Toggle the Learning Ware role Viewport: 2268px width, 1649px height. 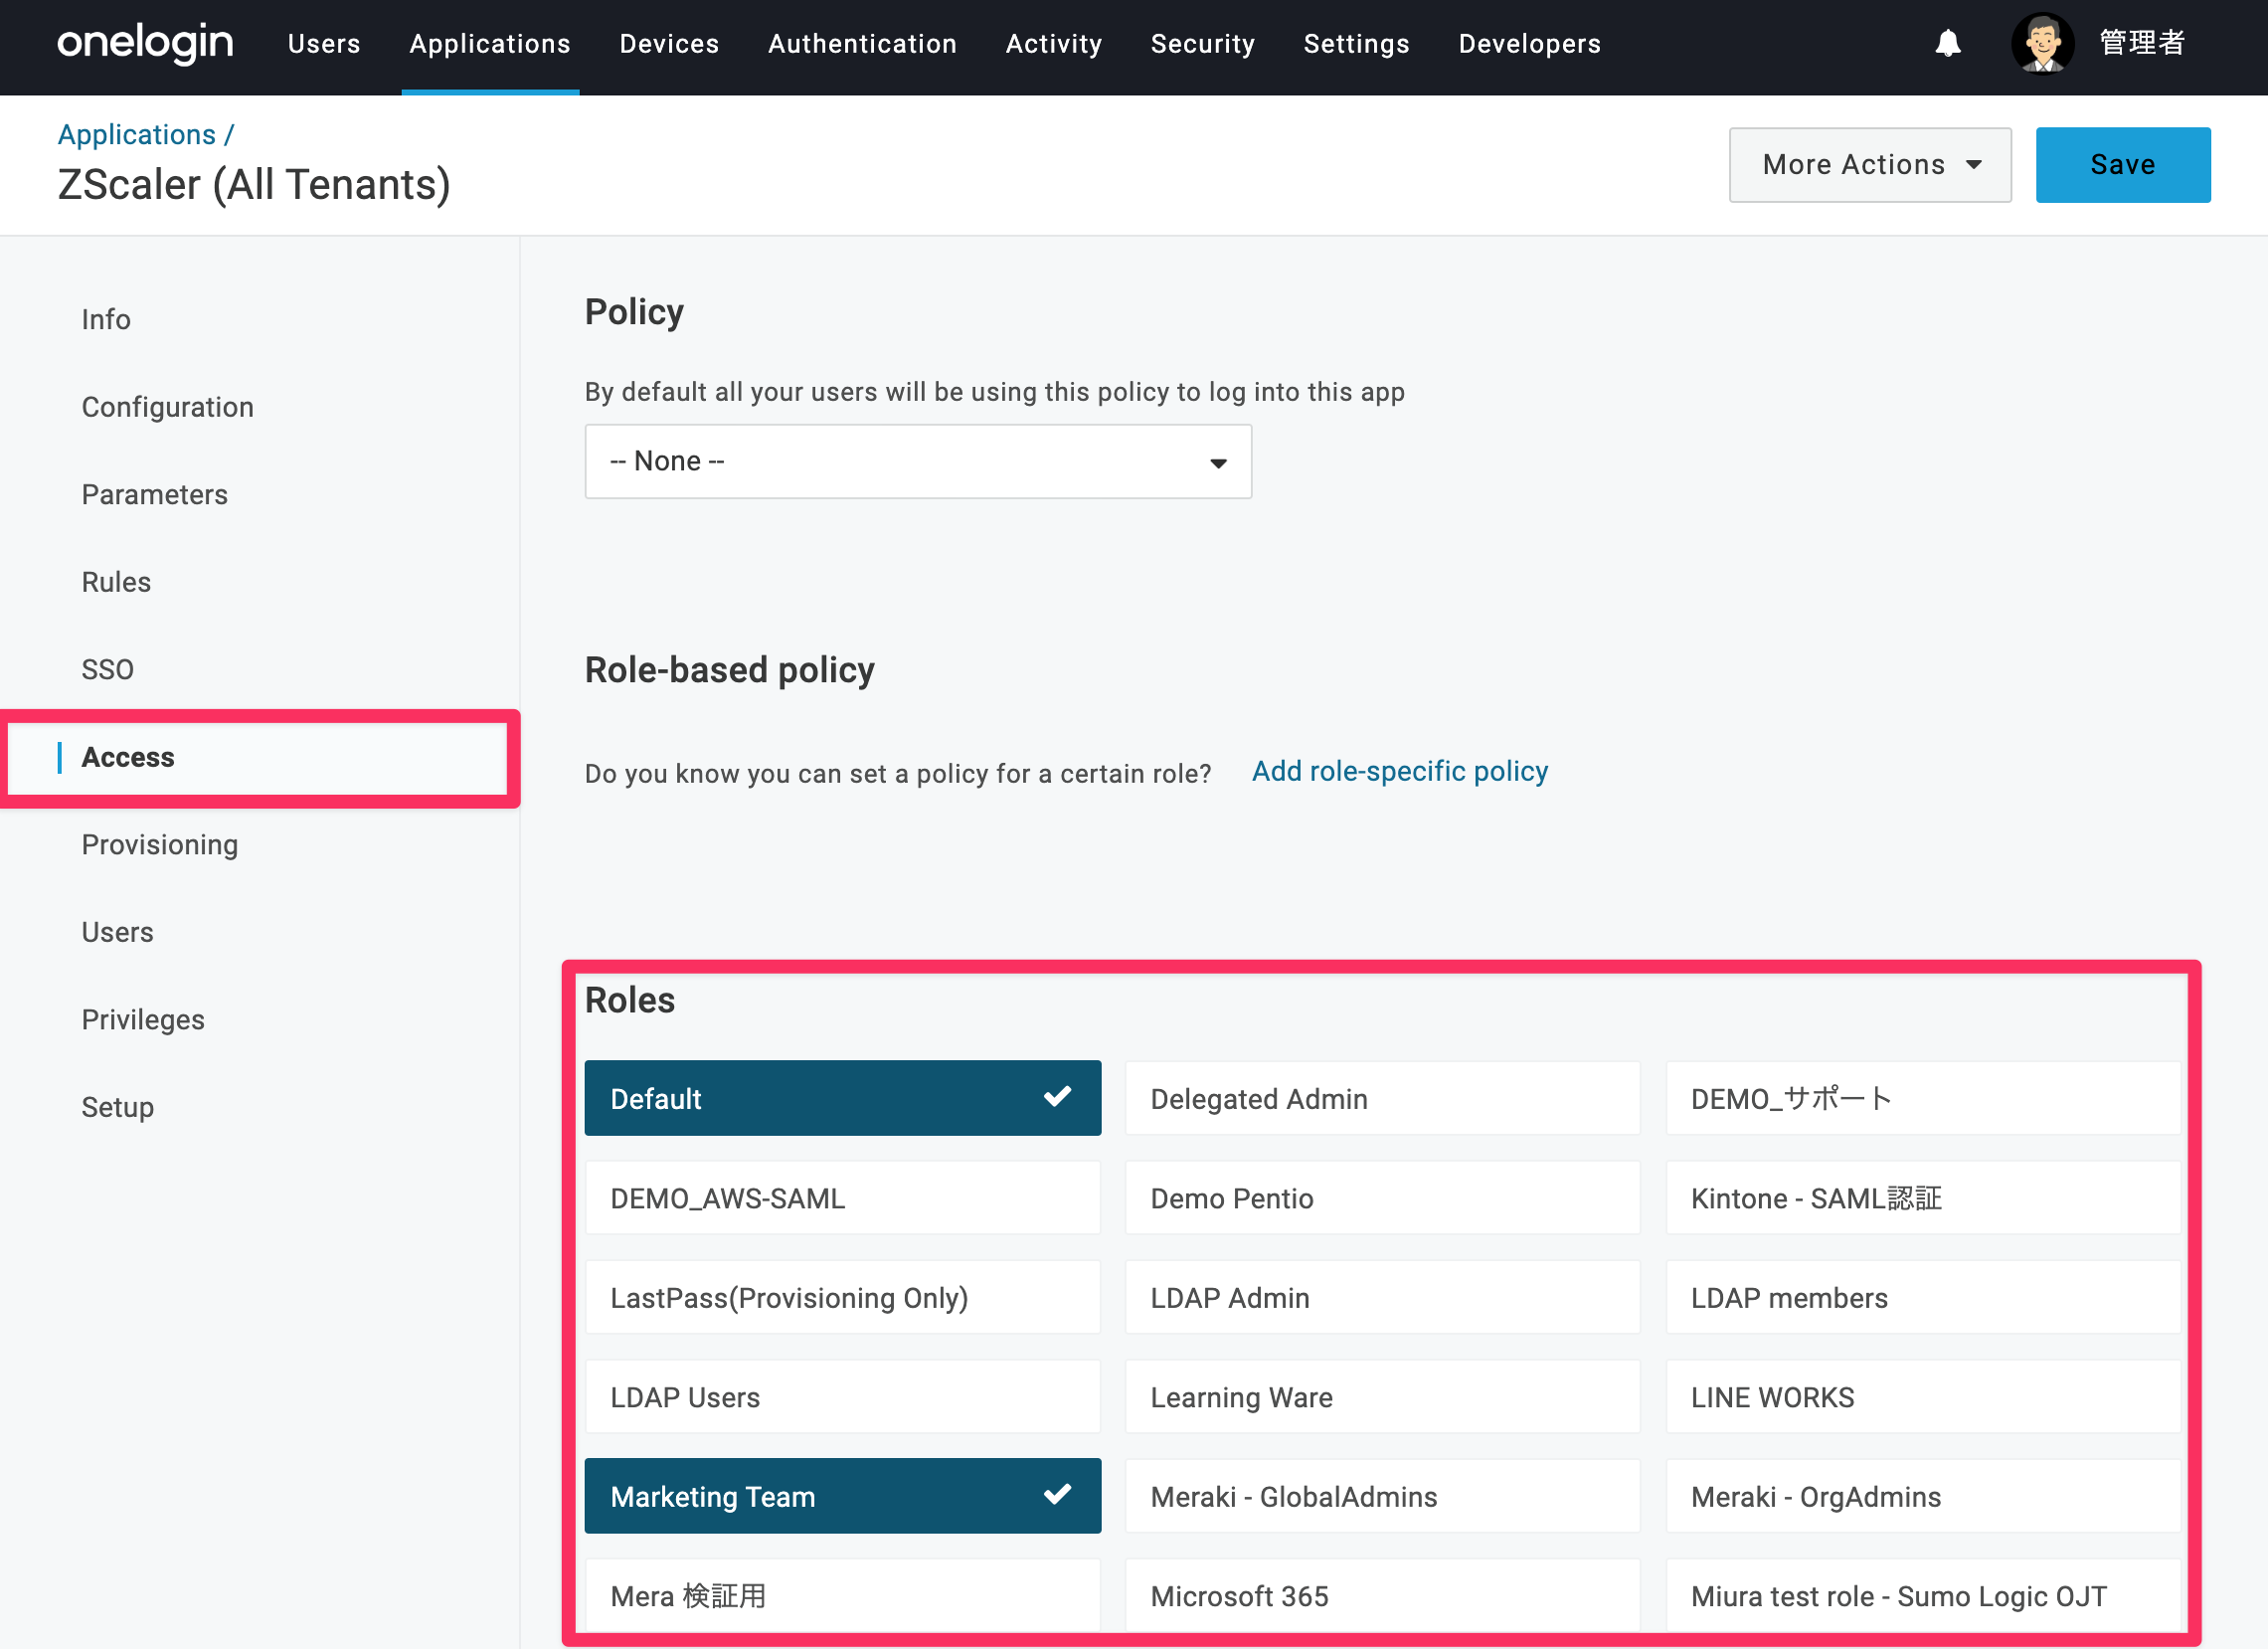[x=1383, y=1397]
